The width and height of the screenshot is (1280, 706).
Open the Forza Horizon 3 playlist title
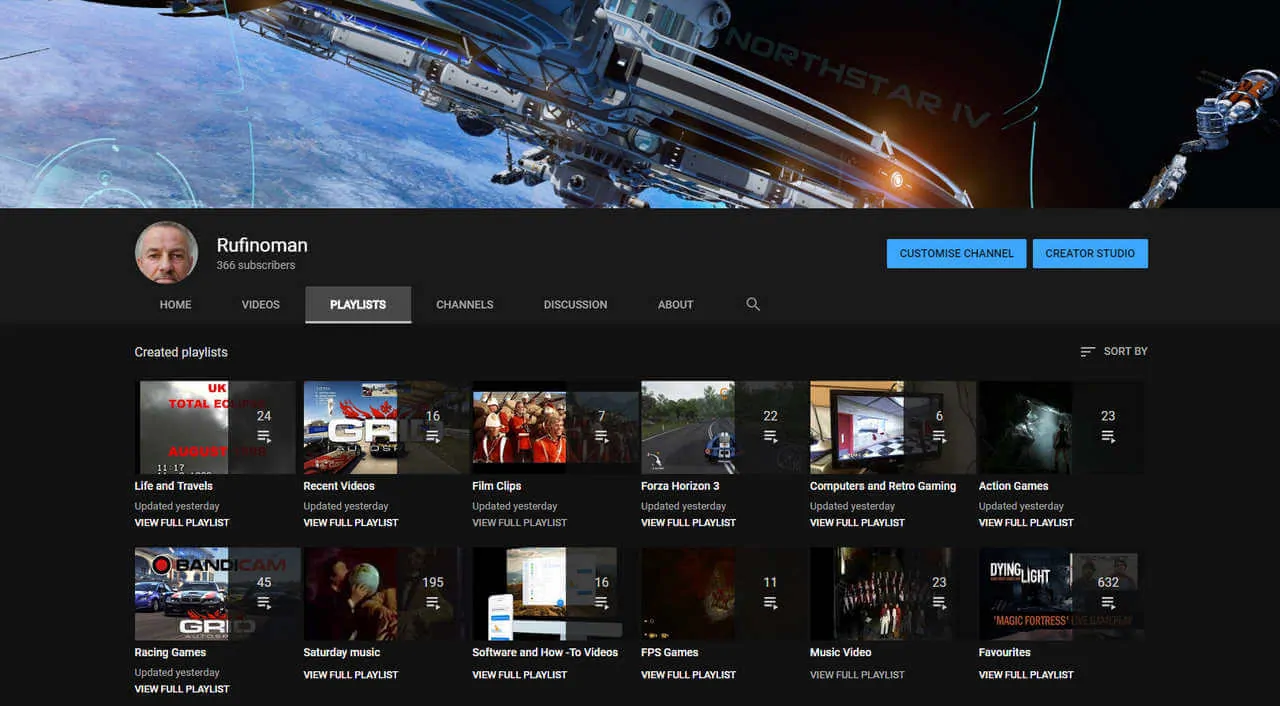point(680,486)
